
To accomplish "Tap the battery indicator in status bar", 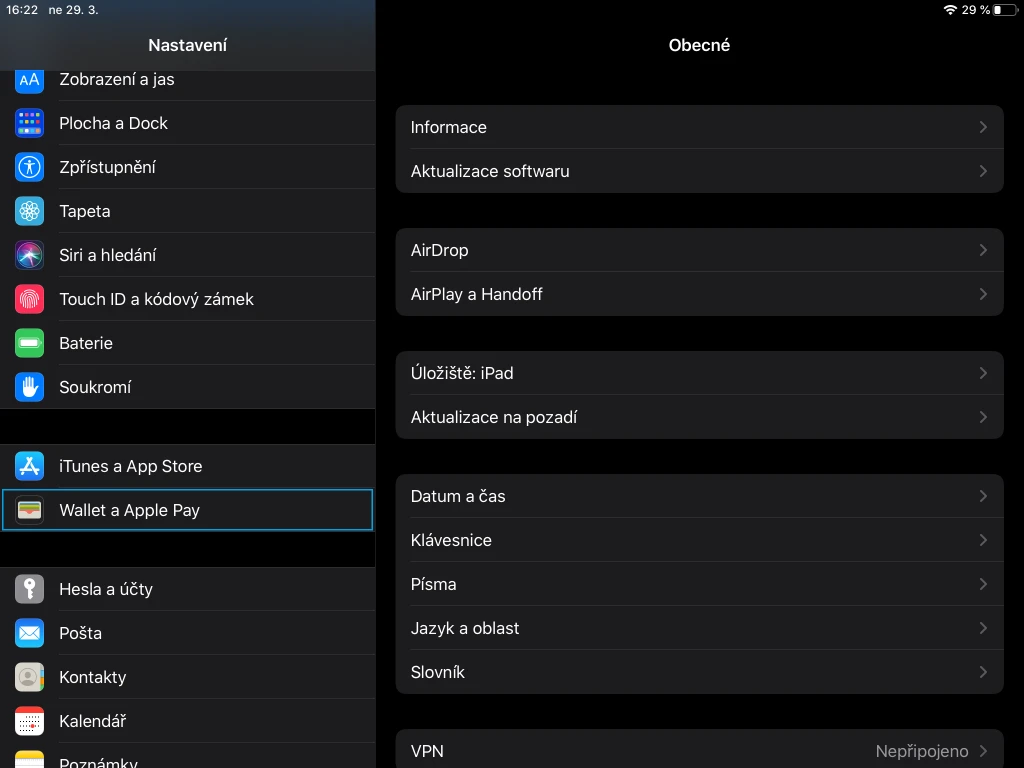I will 1004,10.
